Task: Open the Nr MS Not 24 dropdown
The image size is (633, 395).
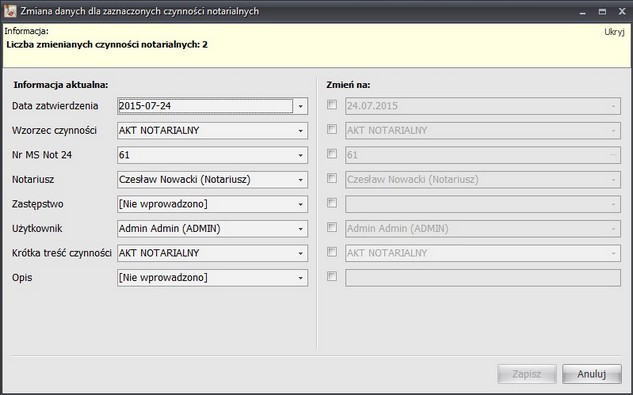Action: (300, 155)
